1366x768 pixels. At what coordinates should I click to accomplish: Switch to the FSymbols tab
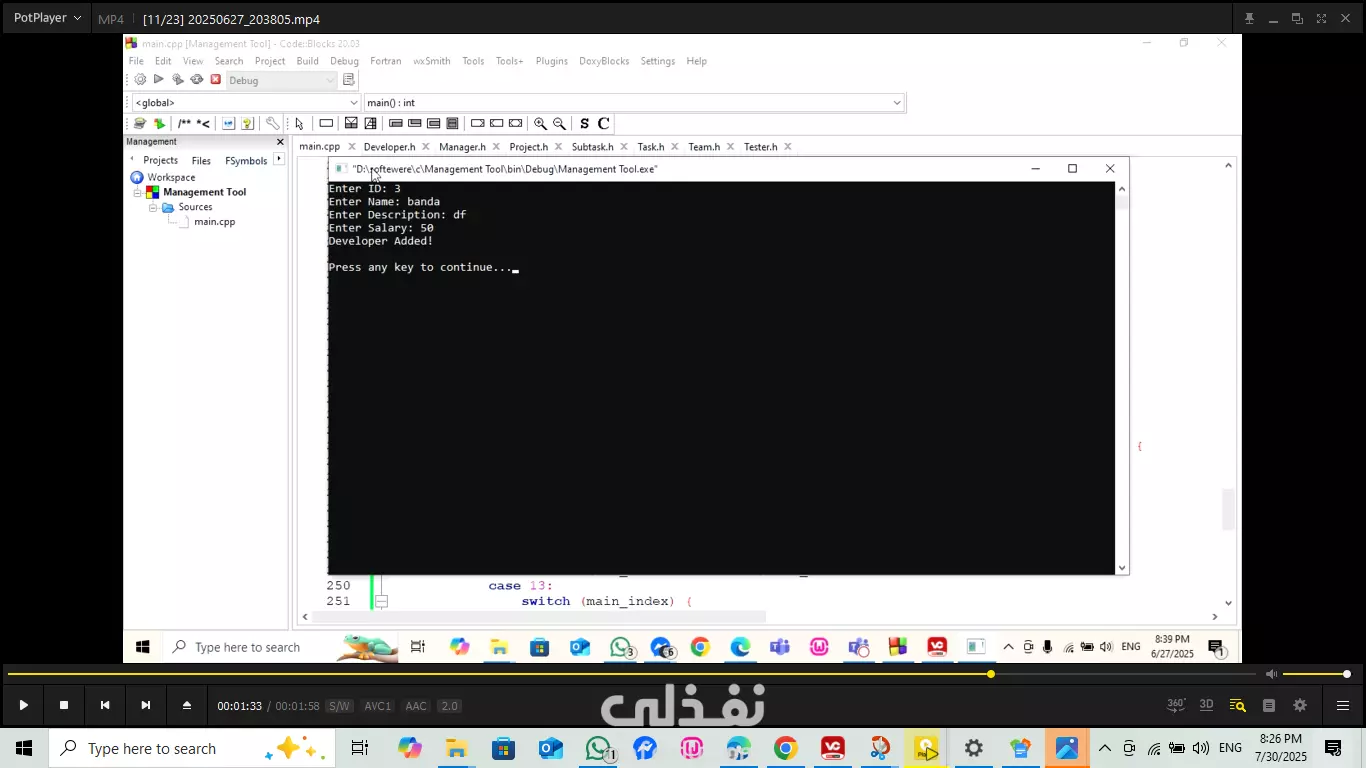tap(246, 160)
